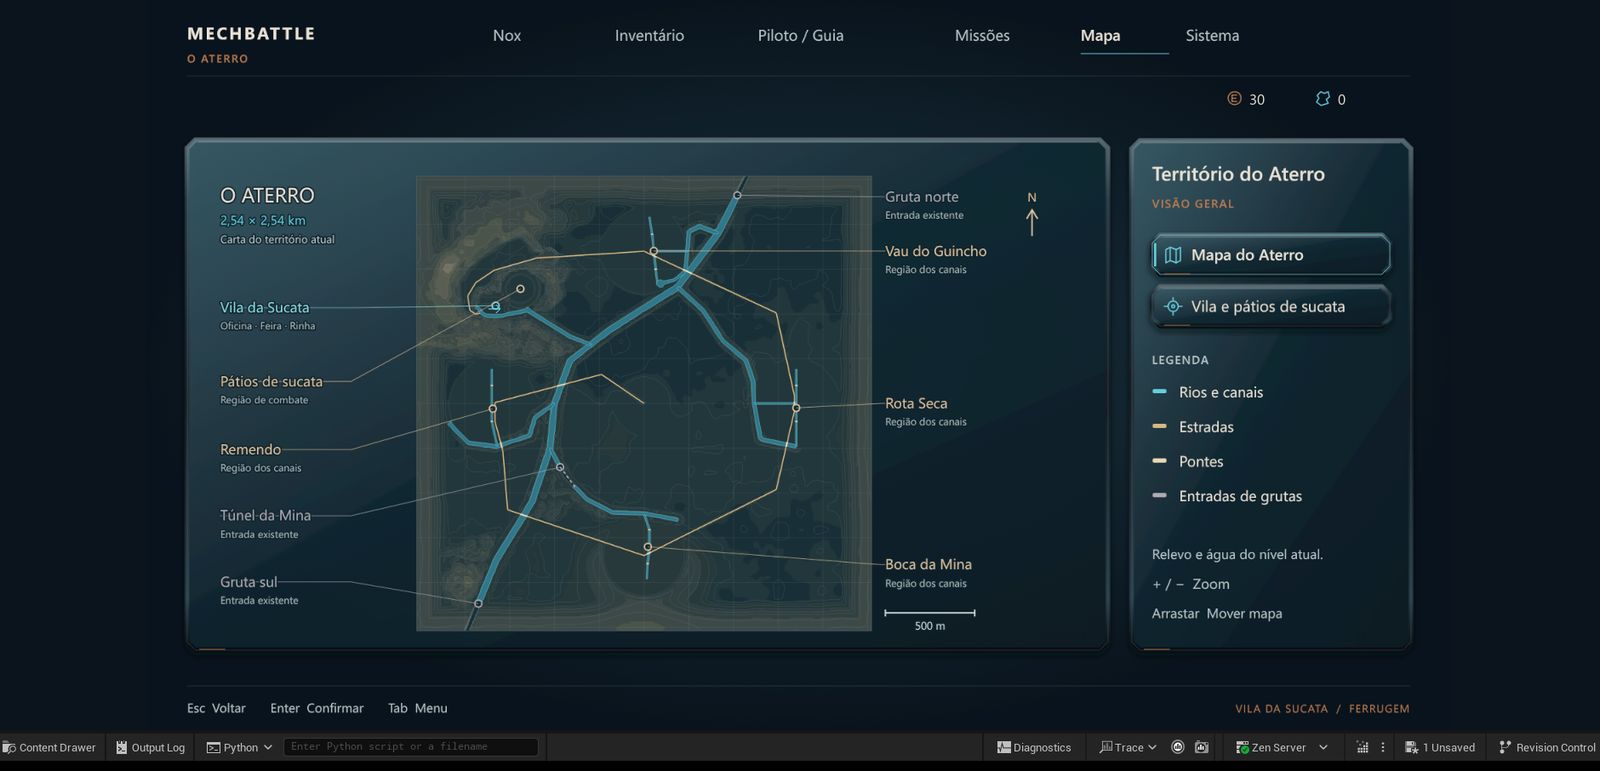This screenshot has height=771, width=1600.
Task: Open the Output Log panel
Action: point(150,747)
